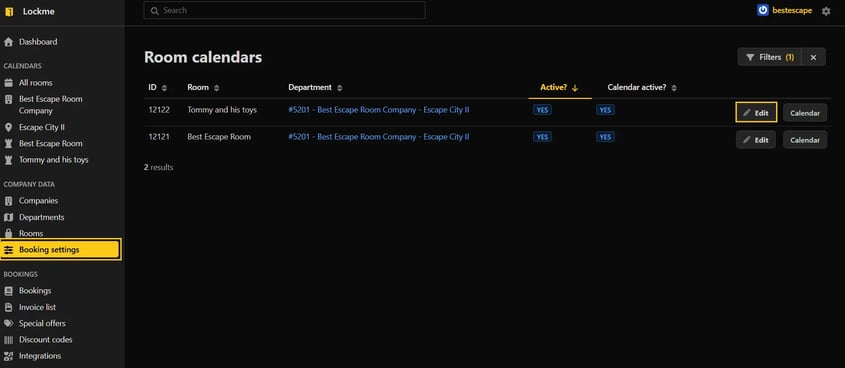The width and height of the screenshot is (845, 368).
Task: Open the Dashboard home icon
Action: (8, 42)
